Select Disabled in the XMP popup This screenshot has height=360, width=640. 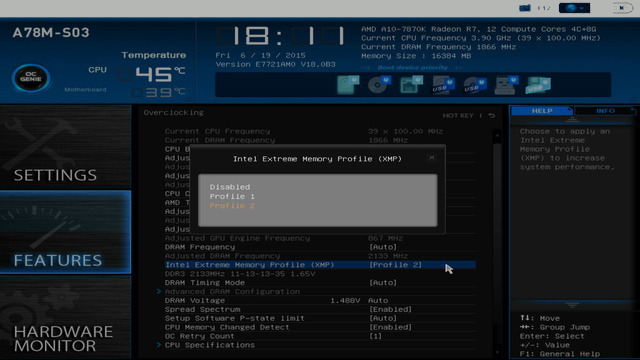pyautogui.click(x=230, y=187)
